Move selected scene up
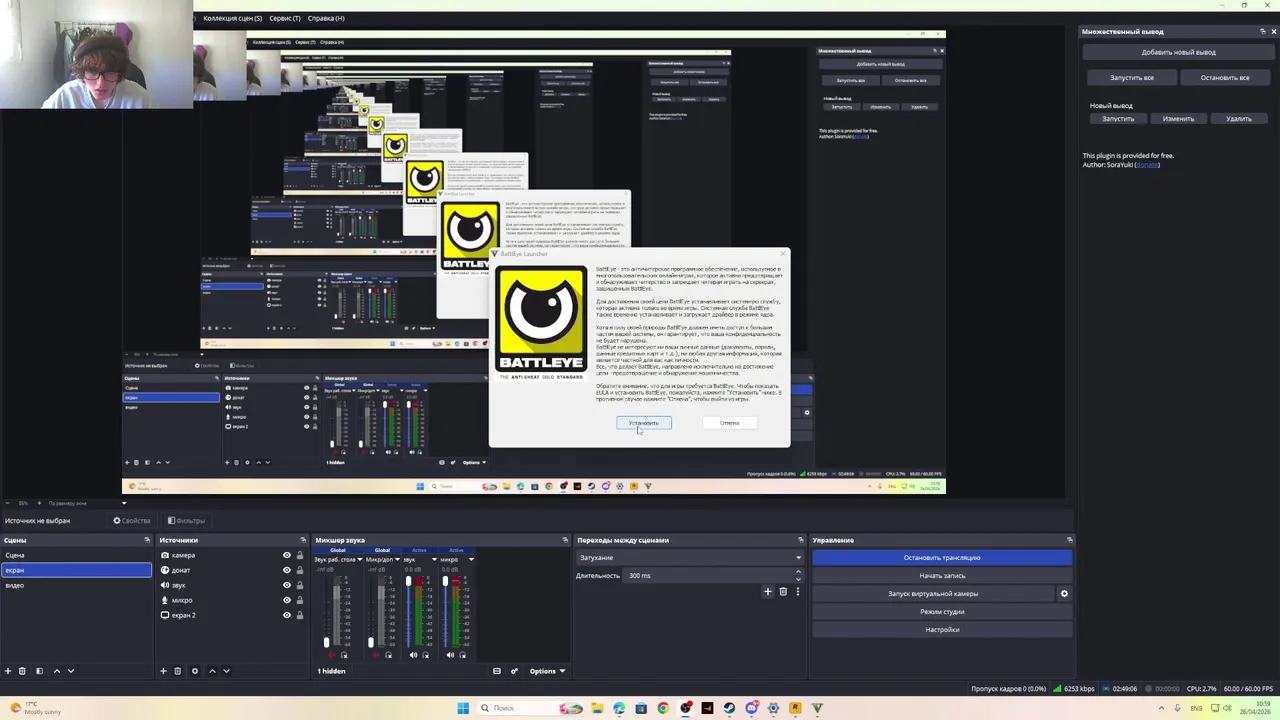The width and height of the screenshot is (1280, 720). point(56,671)
